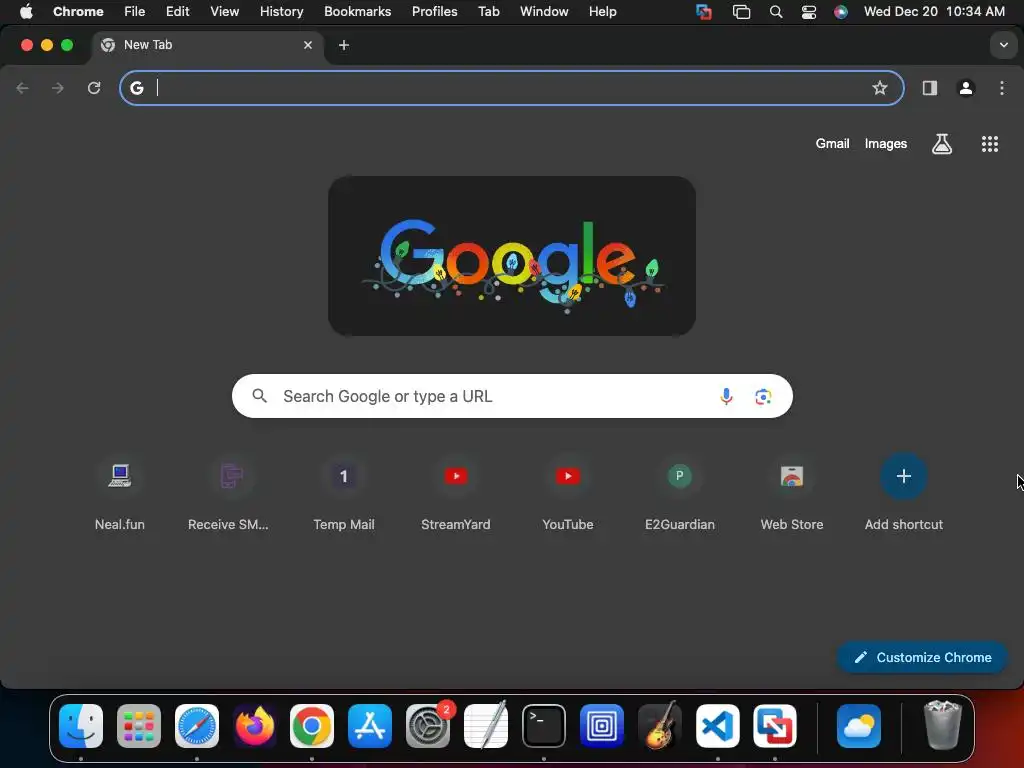The height and width of the screenshot is (768, 1024).
Task: Open the View menu
Action: click(225, 11)
